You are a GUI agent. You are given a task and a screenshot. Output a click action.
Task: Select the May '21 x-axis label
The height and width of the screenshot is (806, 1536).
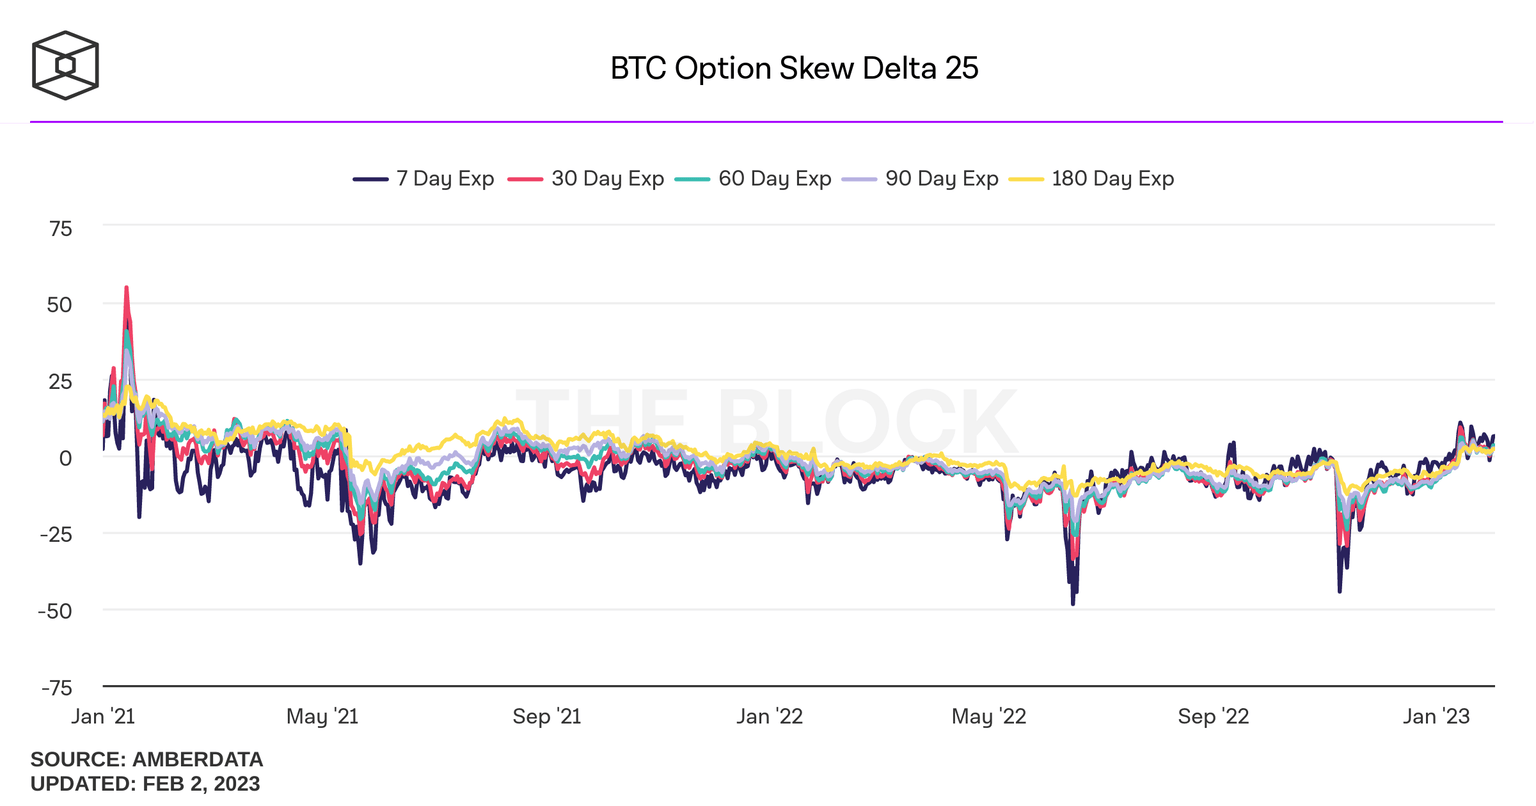pos(322,717)
